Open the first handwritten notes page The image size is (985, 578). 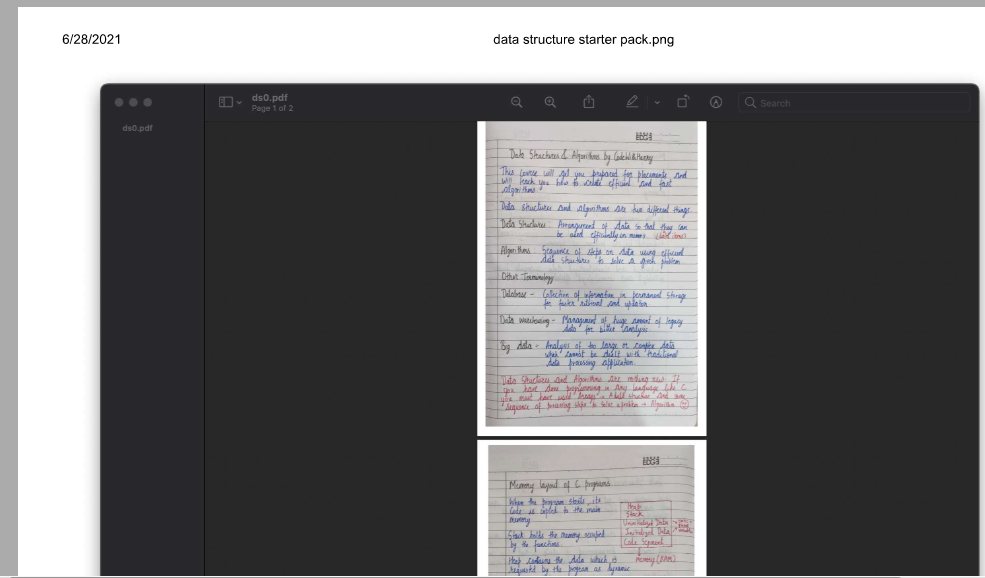click(592, 278)
